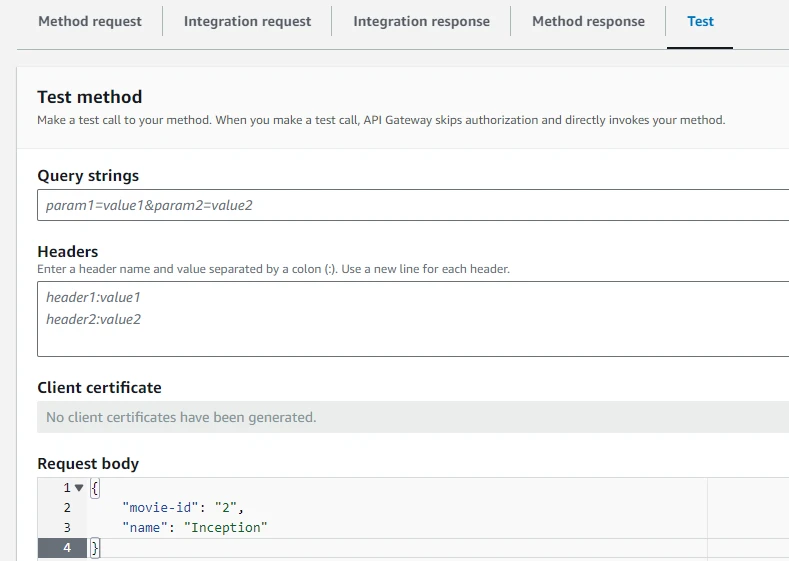Screen dimensions: 789x561
Task: Click the "2" value in the request body
Action: 227,508
